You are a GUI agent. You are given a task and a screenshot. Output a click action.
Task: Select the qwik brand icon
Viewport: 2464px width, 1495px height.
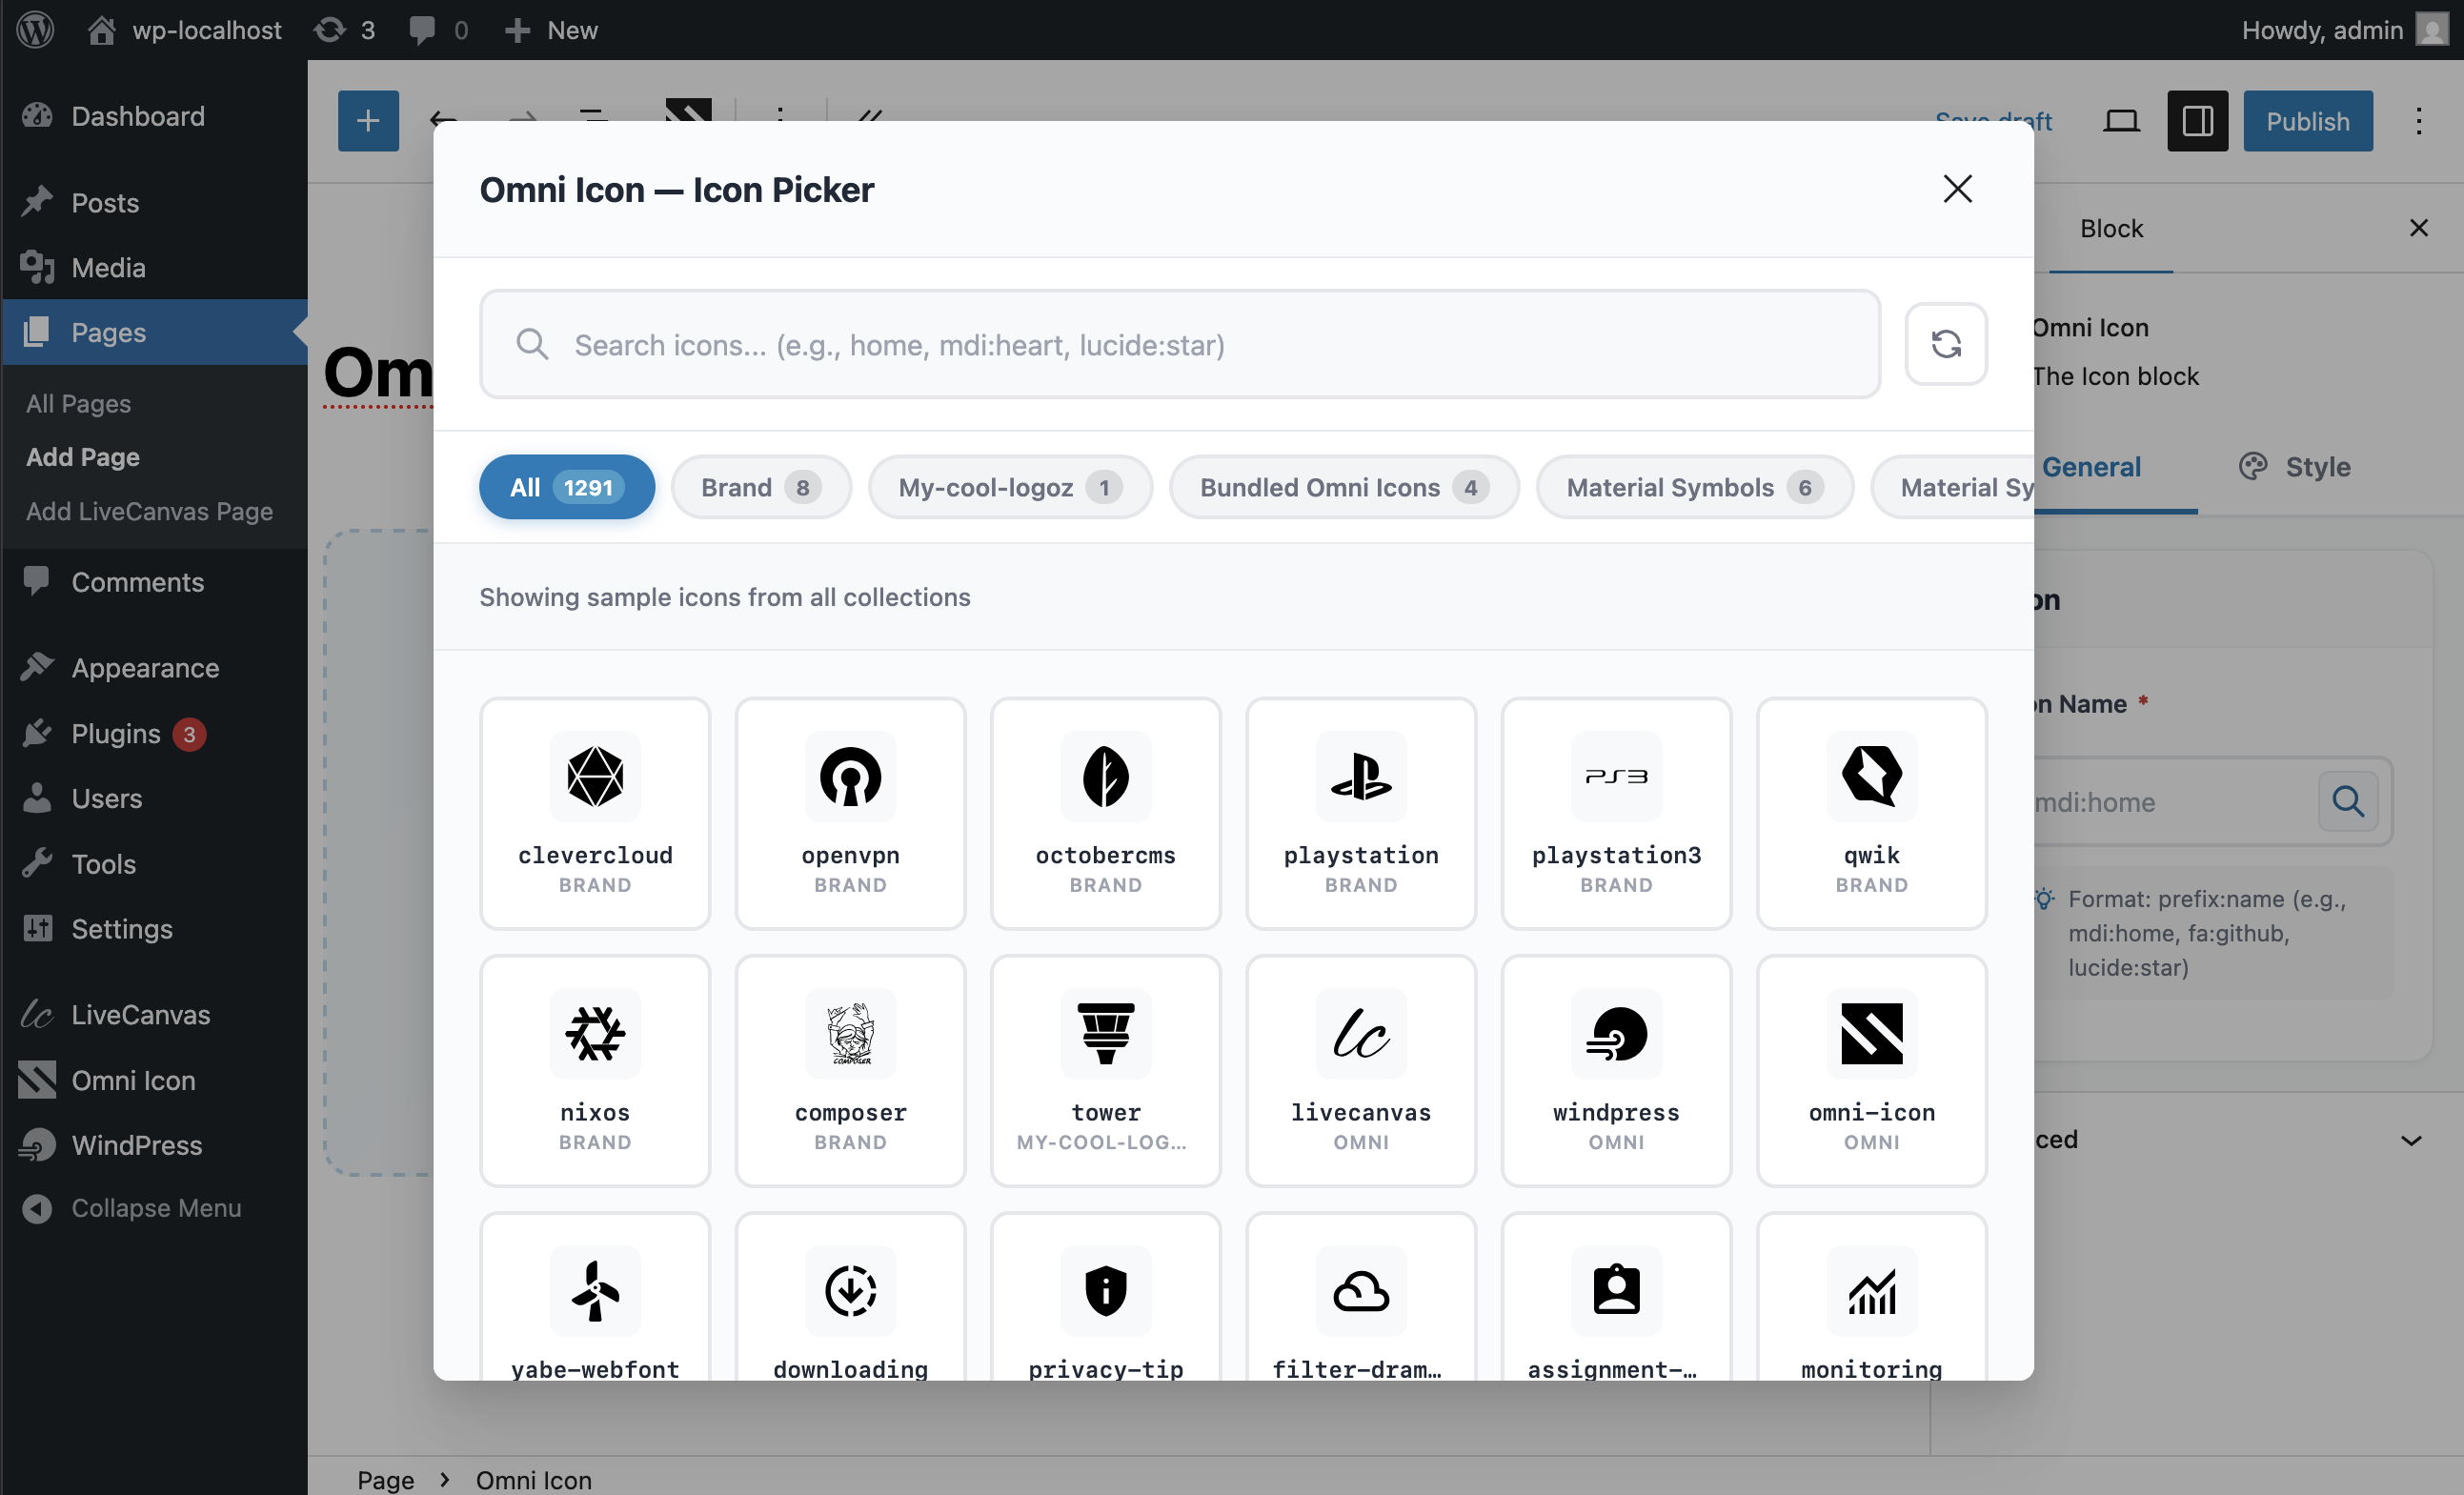(1870, 813)
